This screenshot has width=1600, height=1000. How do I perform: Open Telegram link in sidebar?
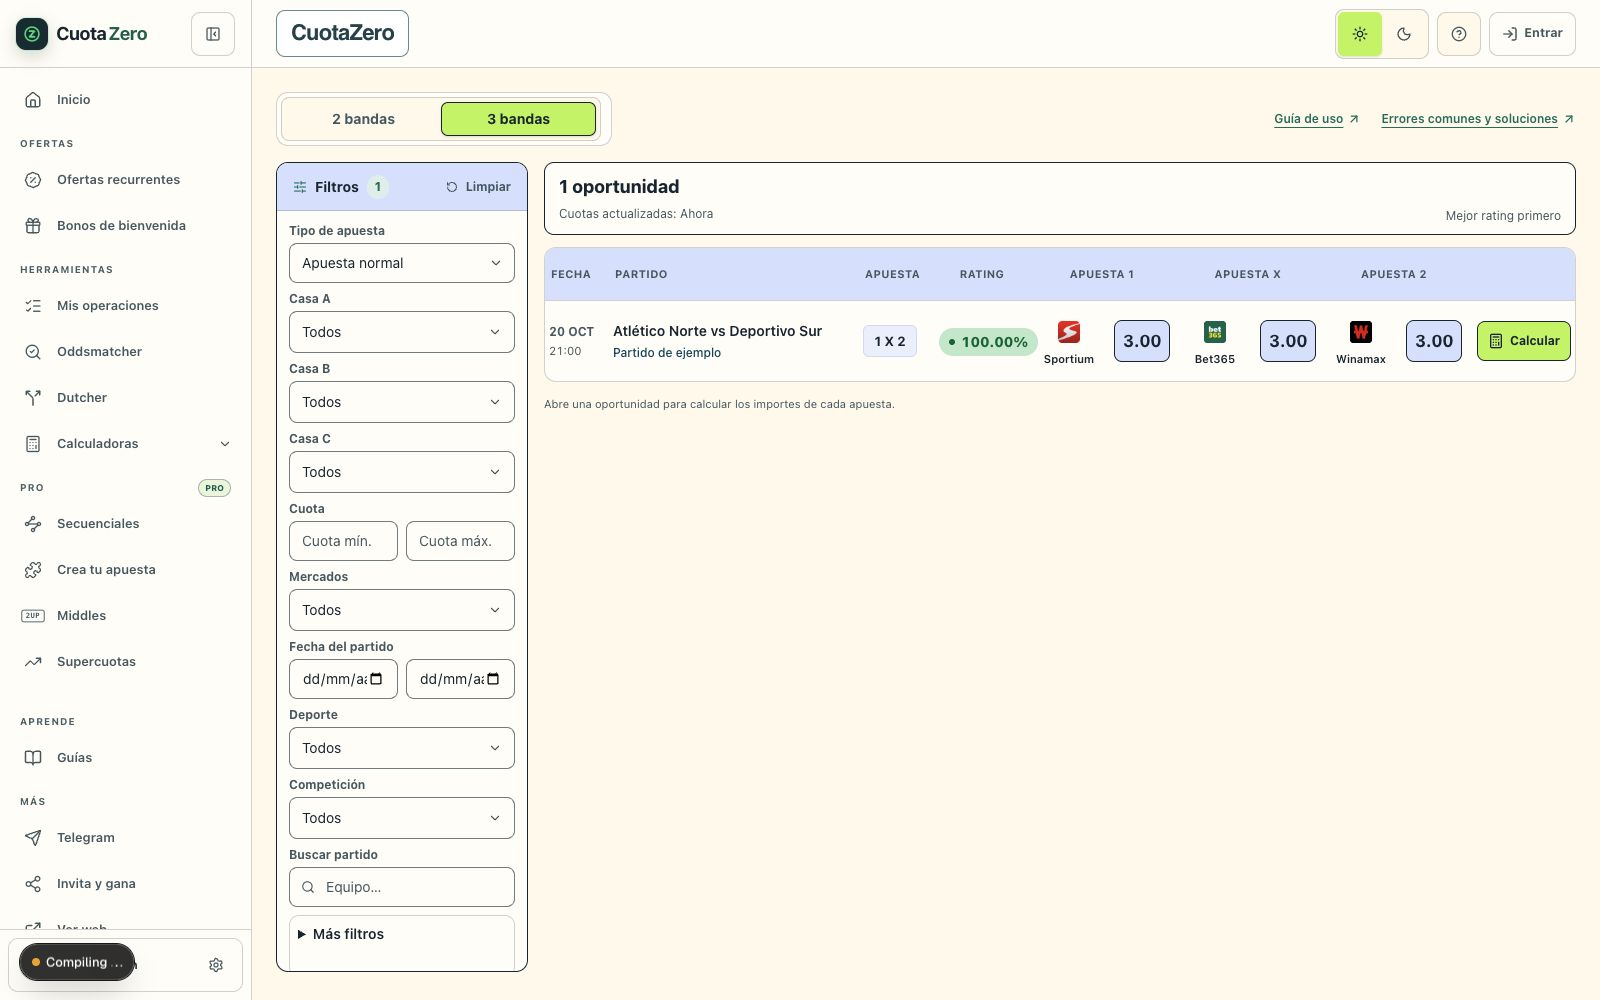[125, 838]
